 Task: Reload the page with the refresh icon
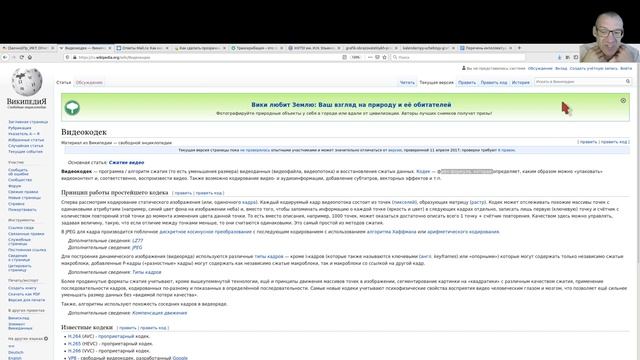point(22,58)
